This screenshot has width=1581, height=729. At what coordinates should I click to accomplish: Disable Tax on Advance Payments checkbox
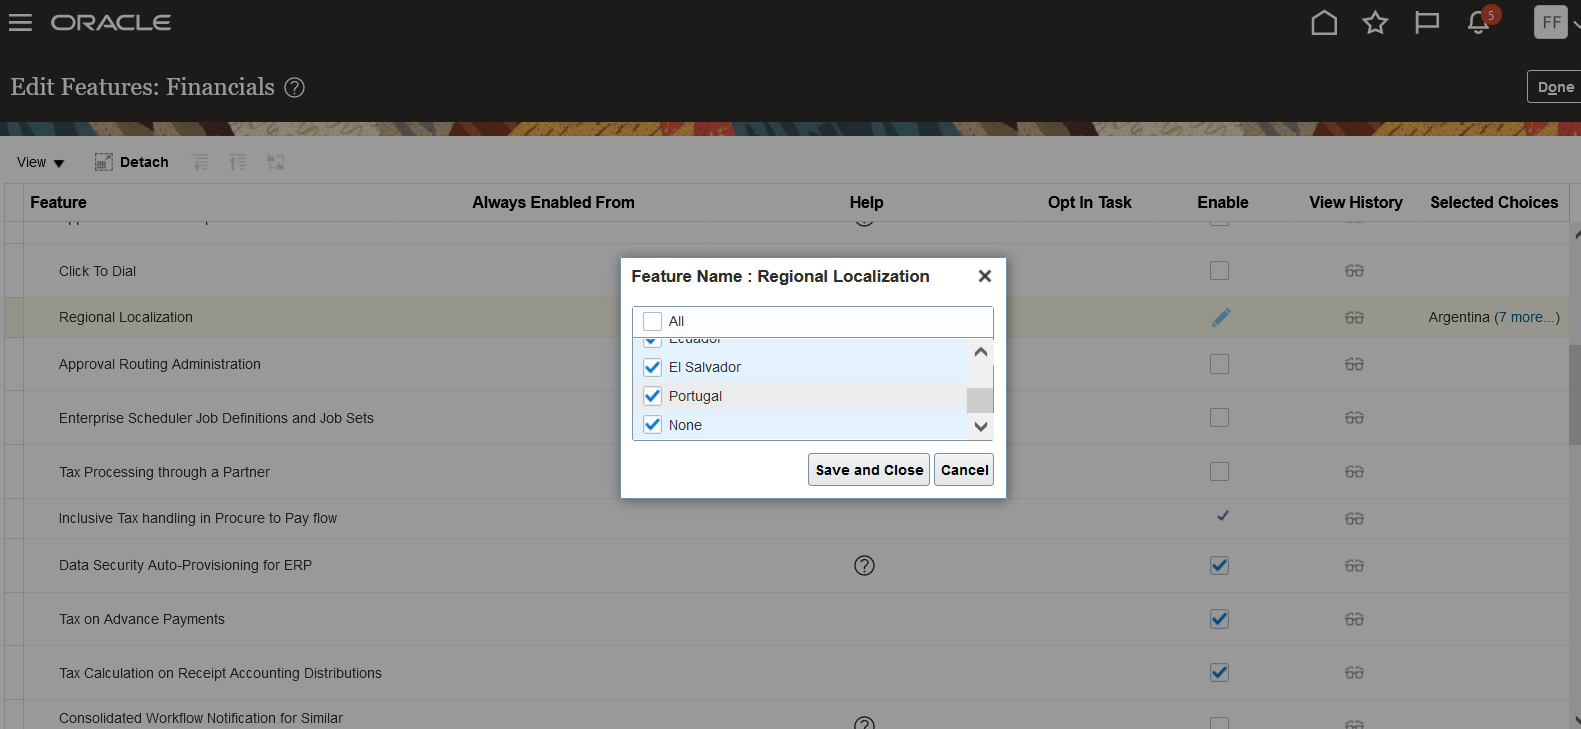[1219, 619]
